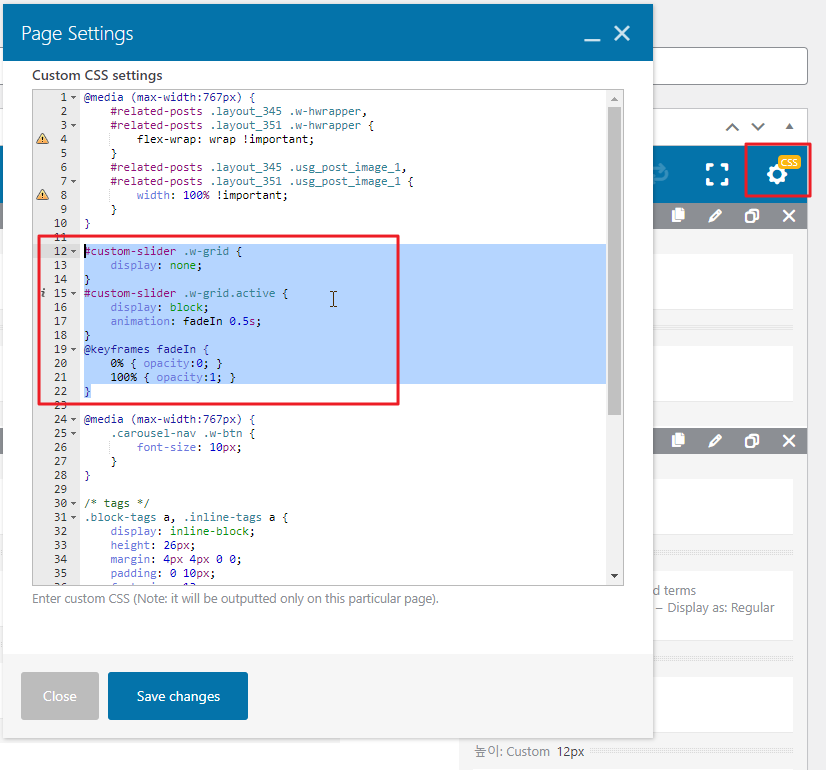Image resolution: width=826 pixels, height=770 pixels.
Task: Click the Close button
Action: coord(60,696)
